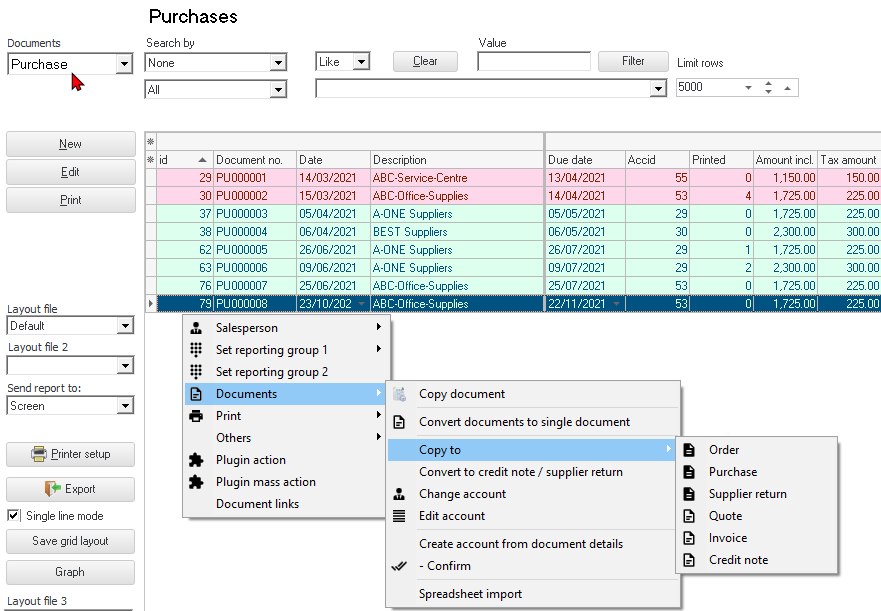Viewport: 881px width, 611px height.
Task: Click the document icon next to Credit note
Action: click(x=689, y=560)
